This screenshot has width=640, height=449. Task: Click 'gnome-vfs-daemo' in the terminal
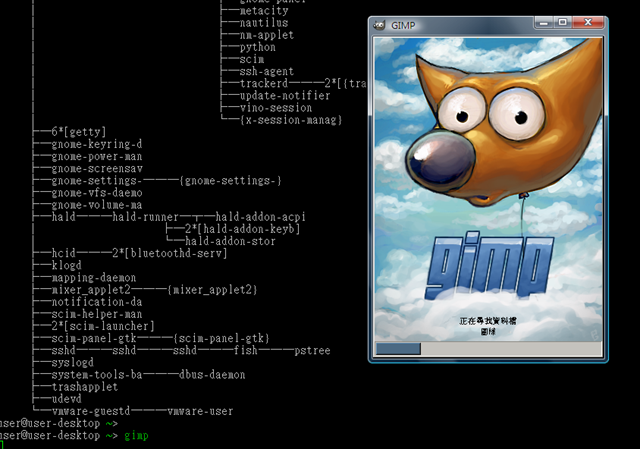97,193
